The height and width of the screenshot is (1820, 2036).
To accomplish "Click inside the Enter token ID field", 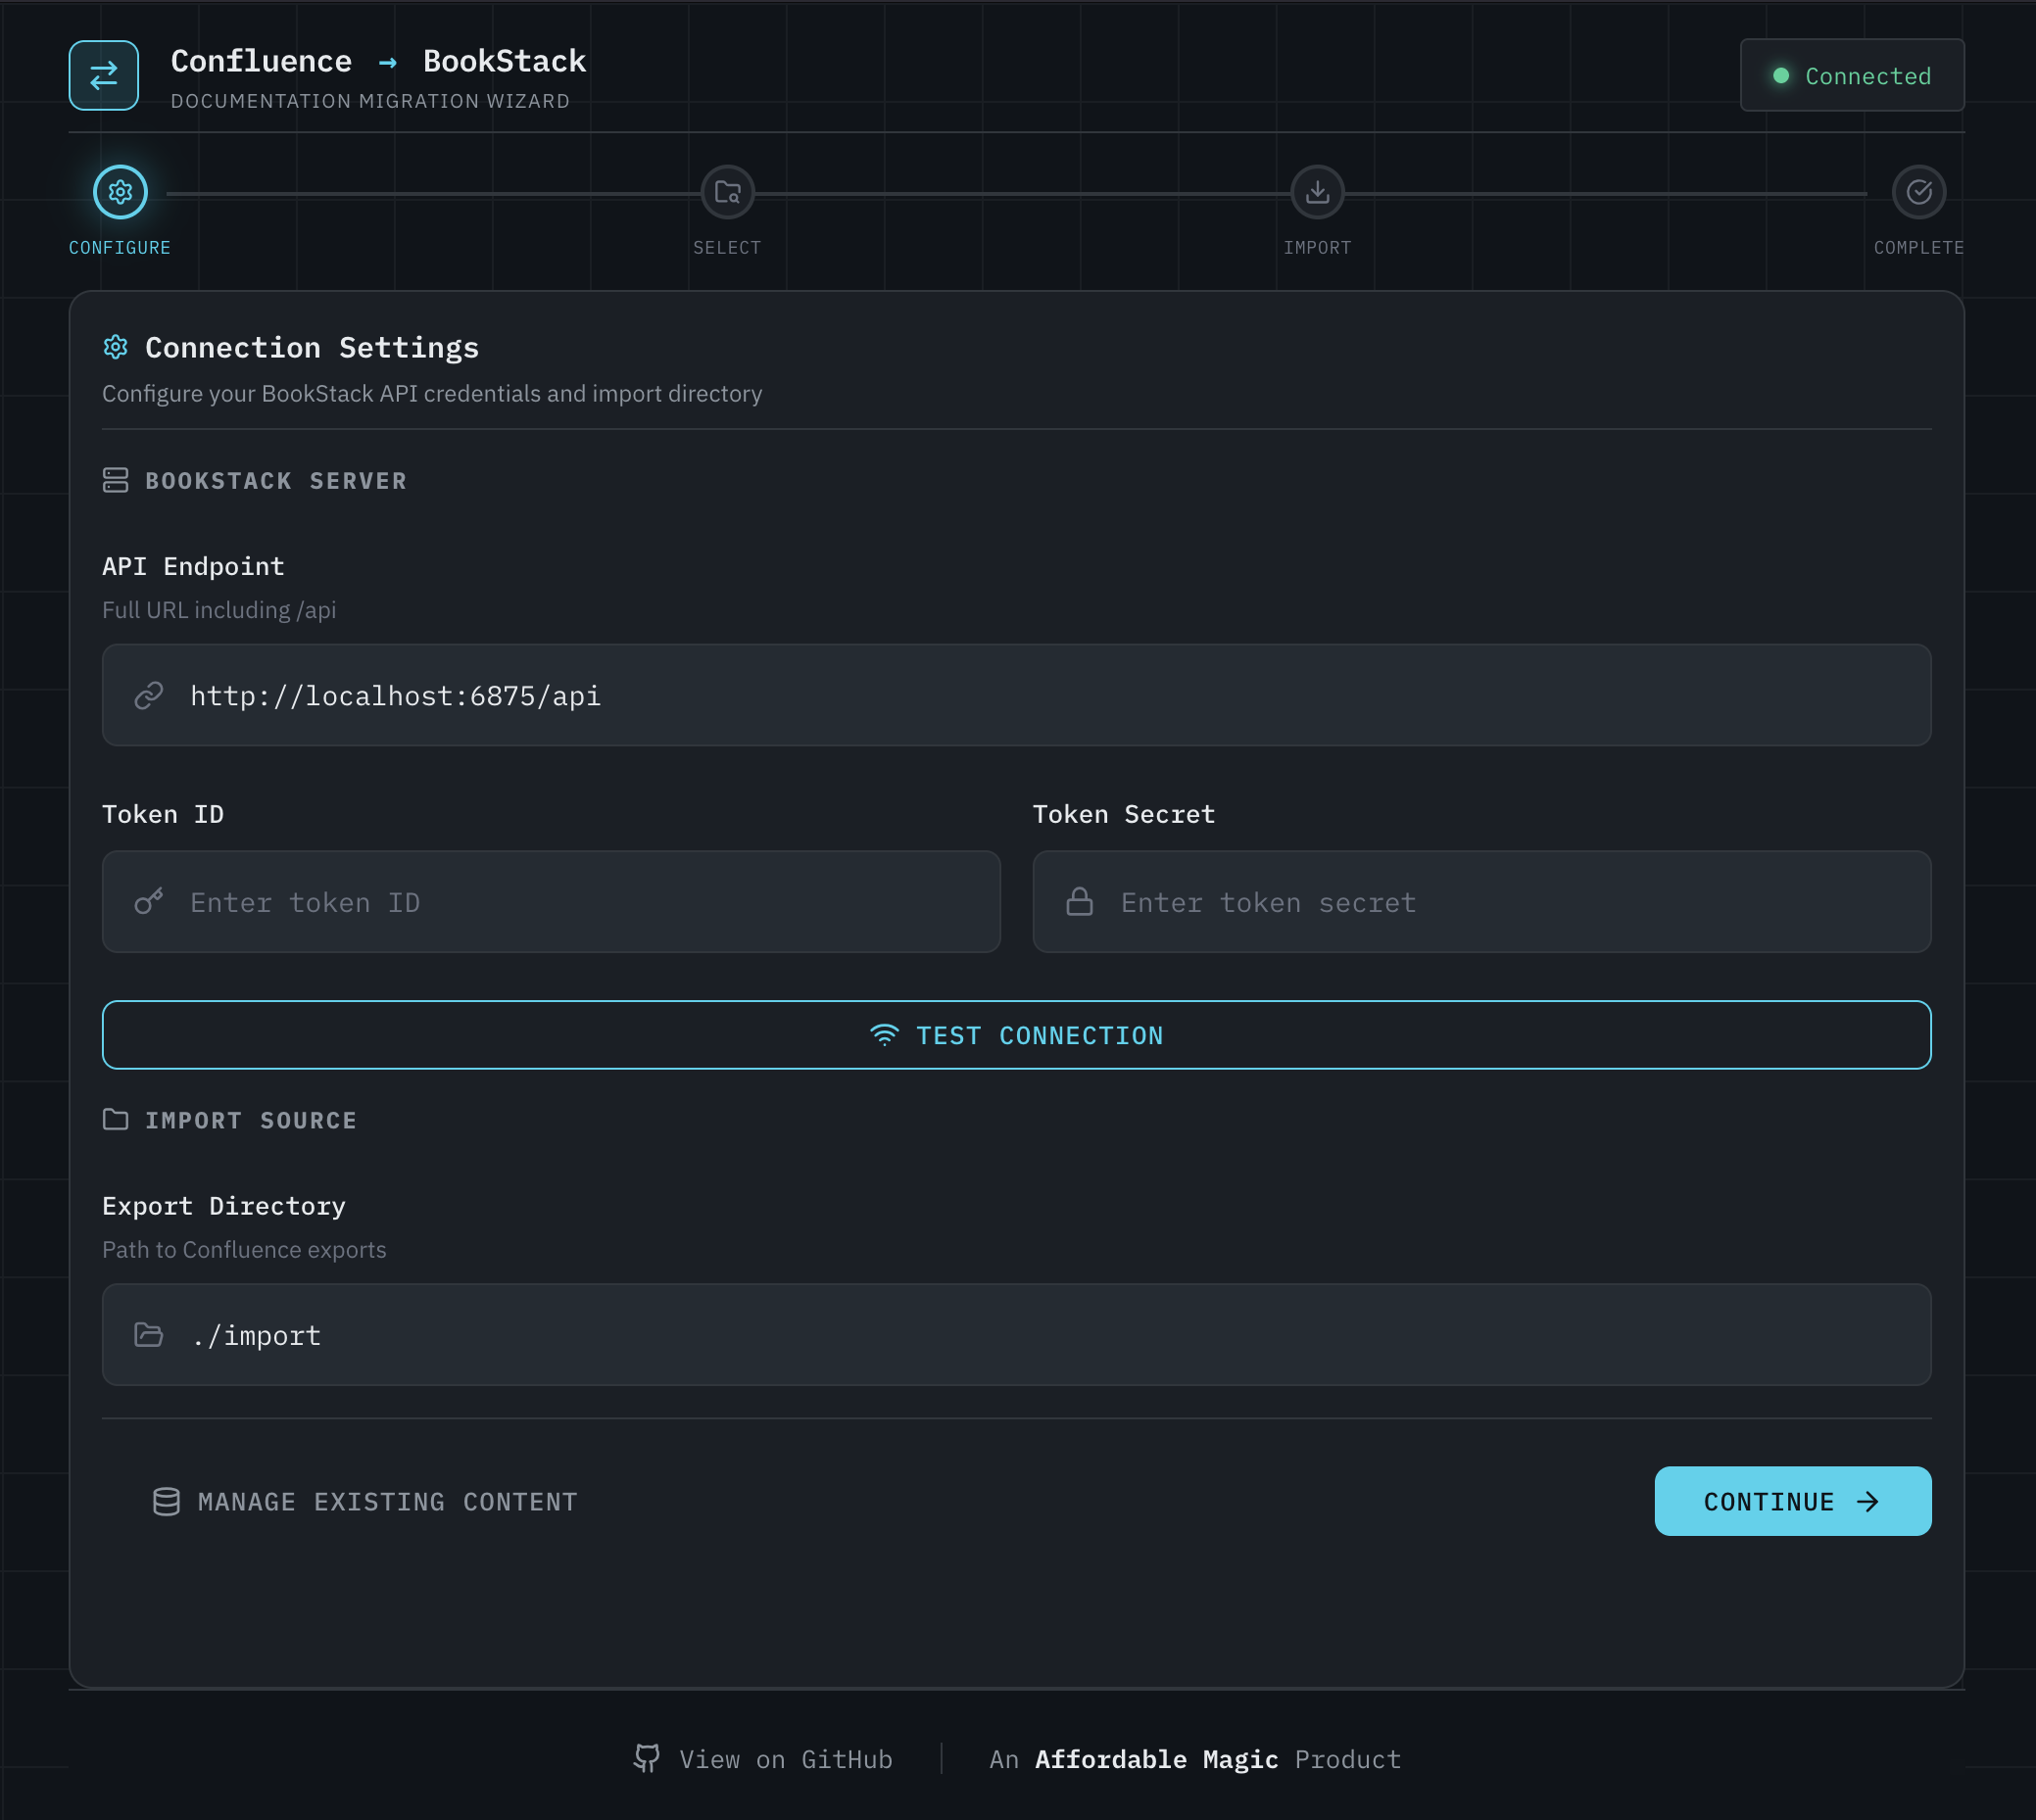I will pos(550,901).
